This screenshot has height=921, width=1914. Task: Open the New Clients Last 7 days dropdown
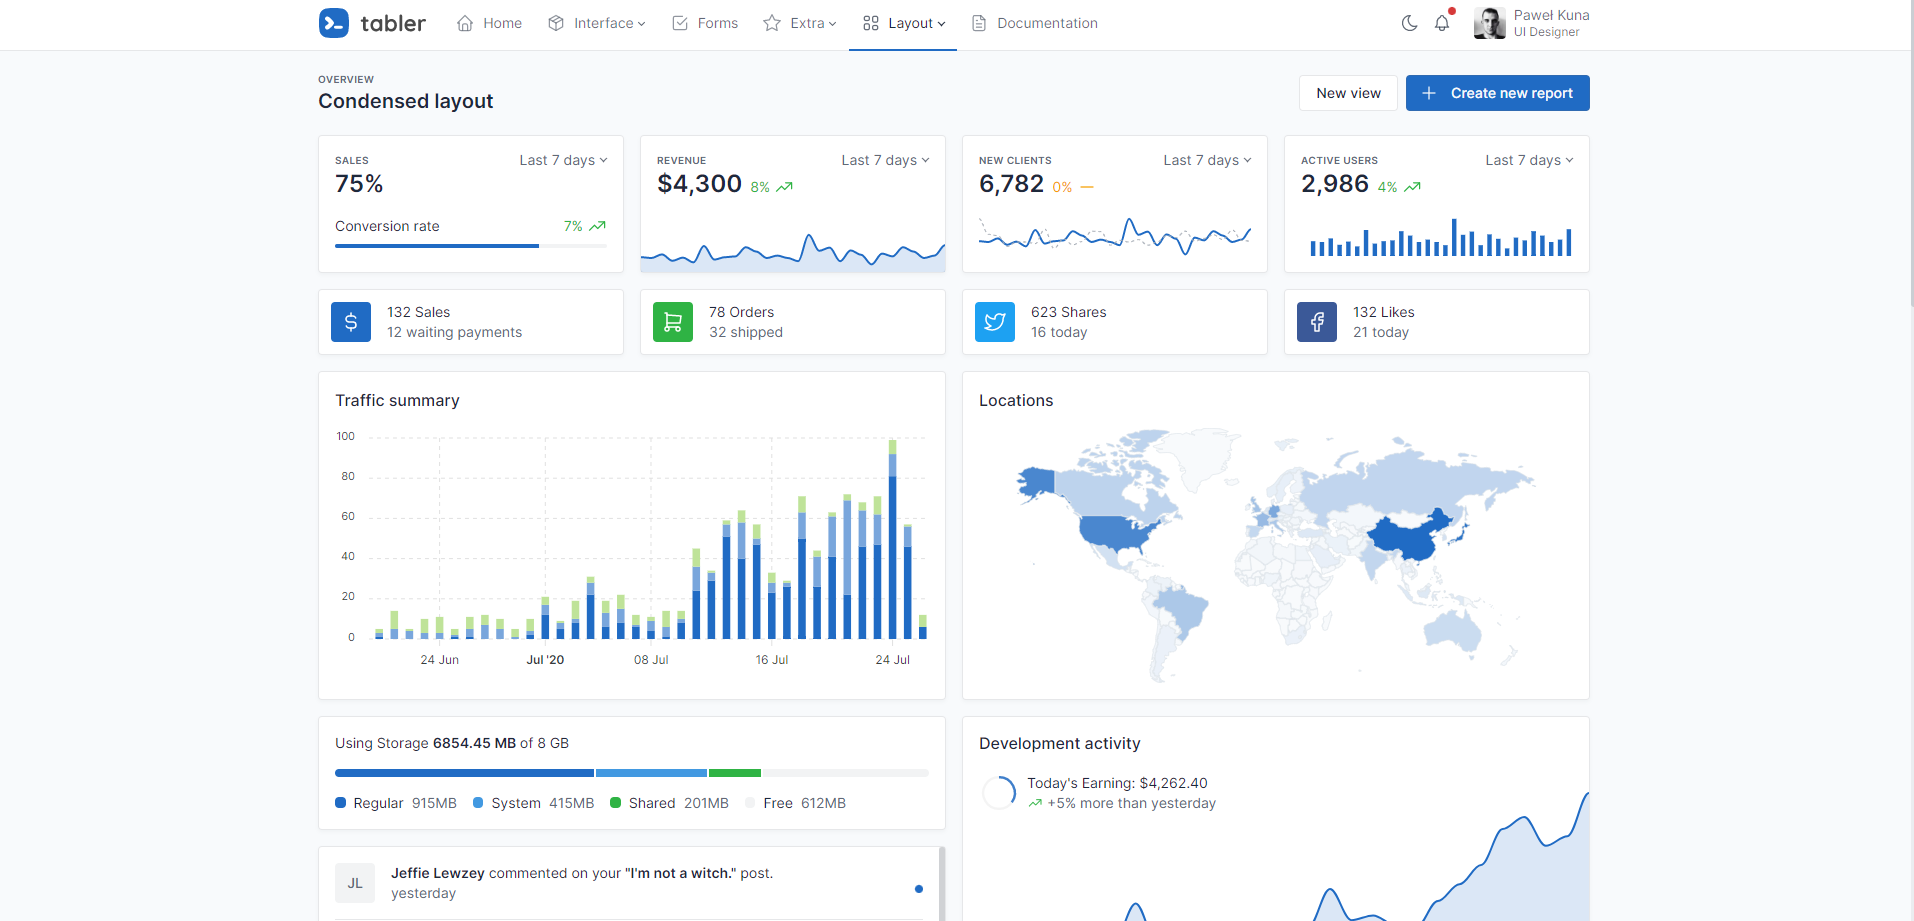[1207, 160]
